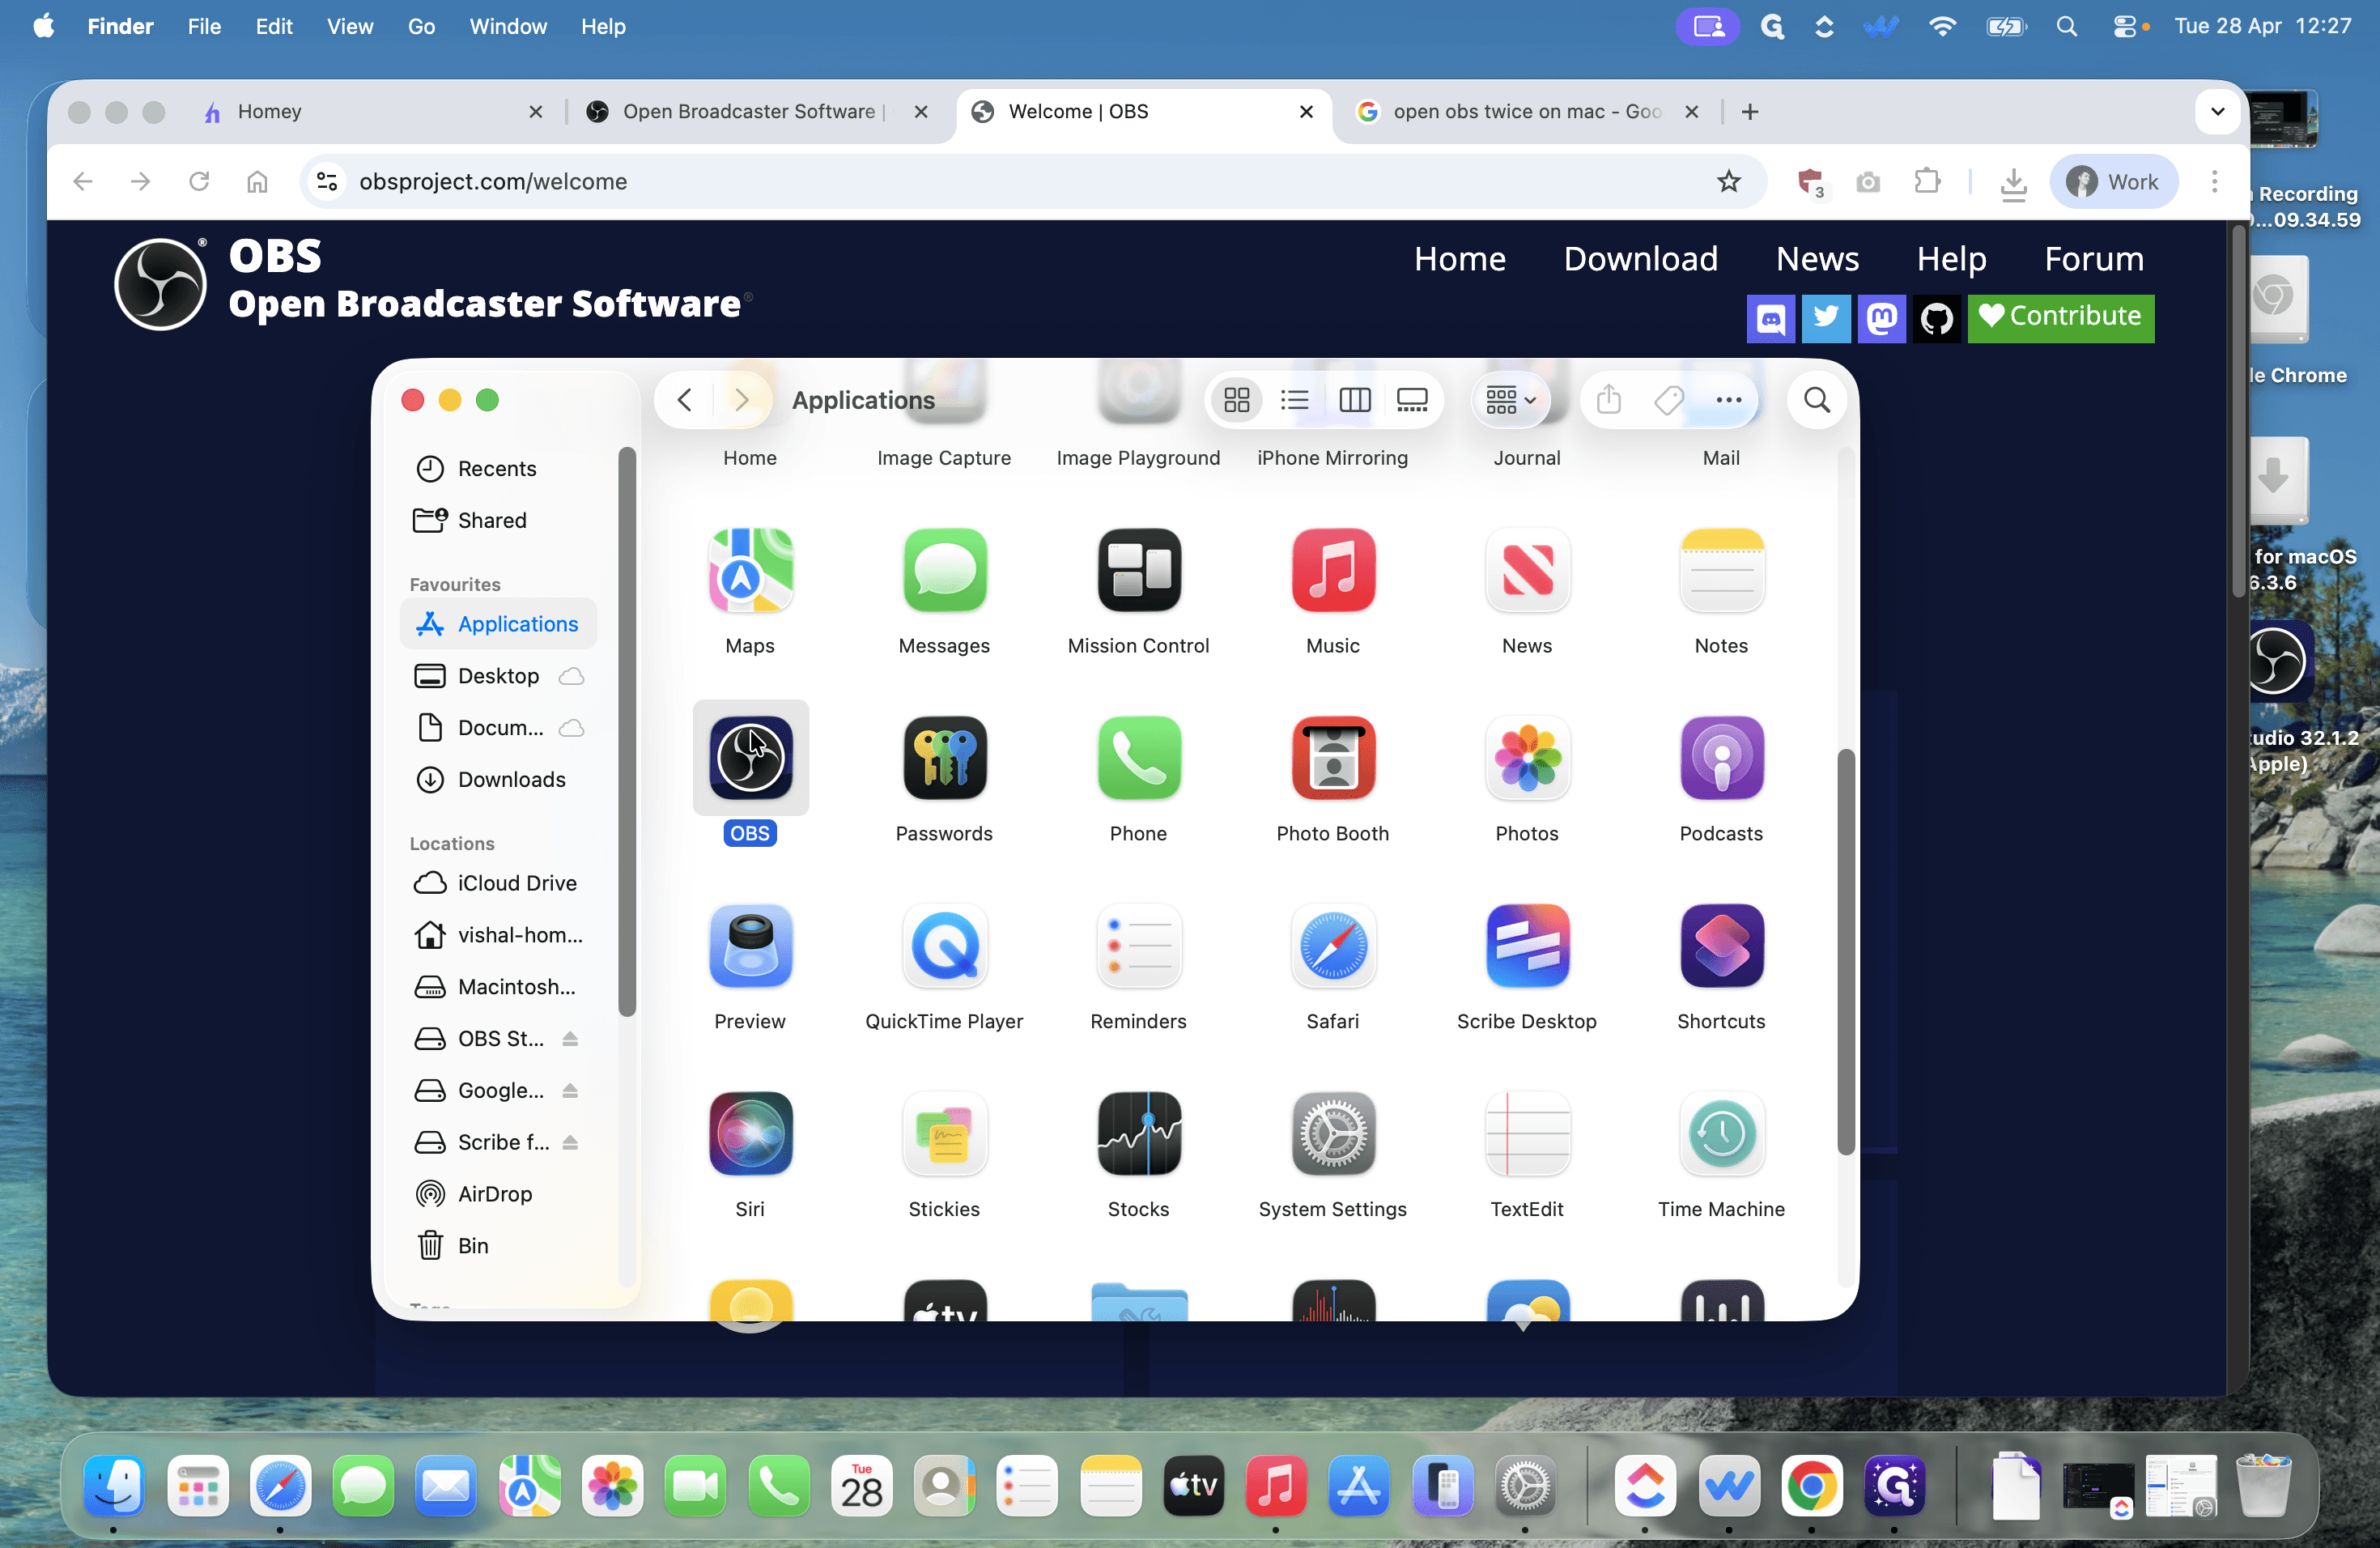Open the System Settings icon in Finder window
The width and height of the screenshot is (2380, 1548).
[1333, 1134]
